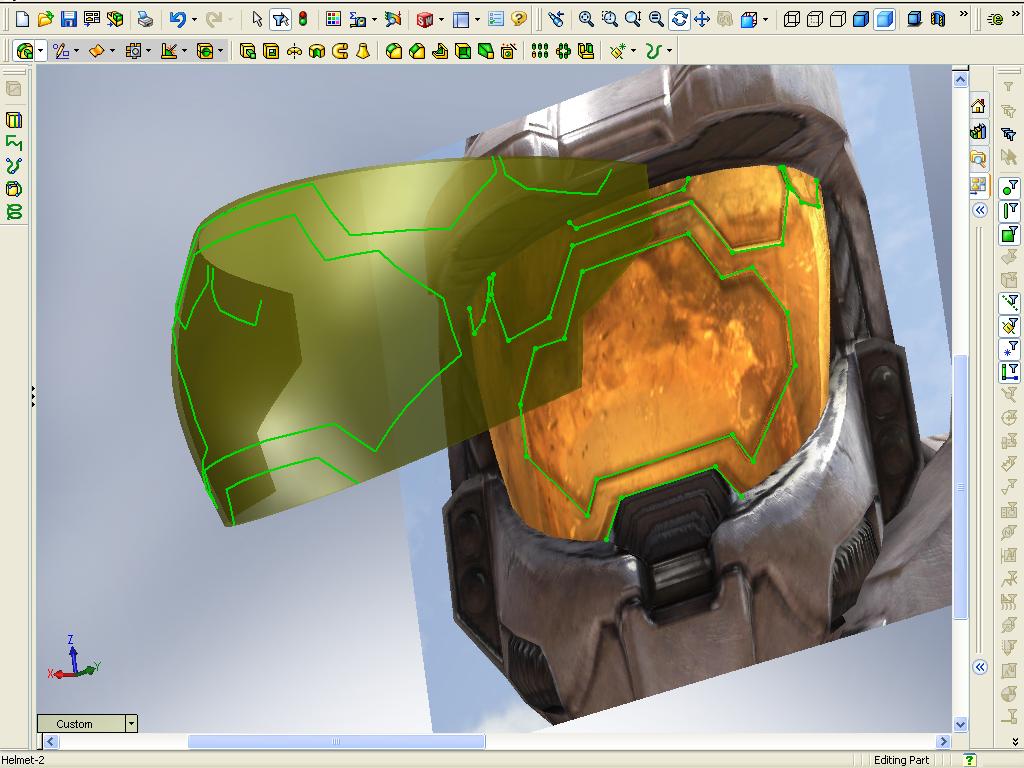Image resolution: width=1024 pixels, height=768 pixels.
Task: Select the Pan view tool
Action: (x=702, y=19)
